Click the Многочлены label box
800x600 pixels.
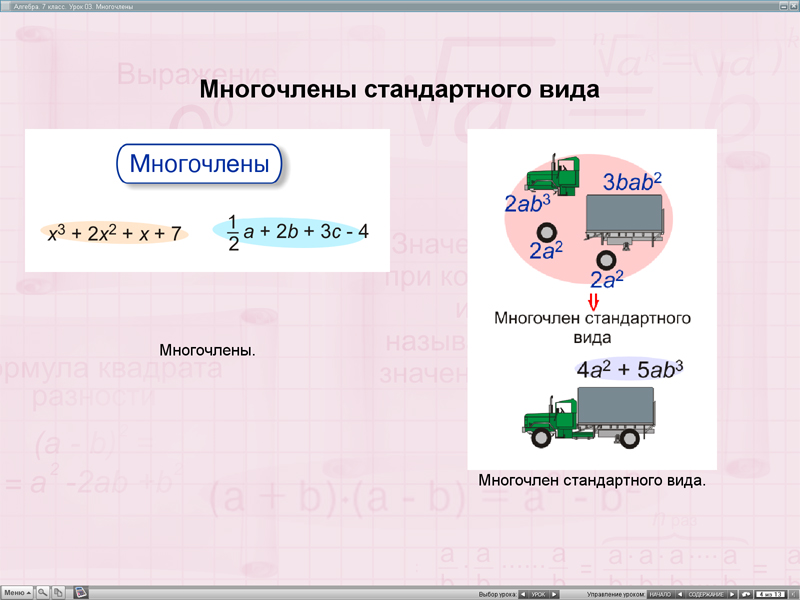[x=200, y=164]
